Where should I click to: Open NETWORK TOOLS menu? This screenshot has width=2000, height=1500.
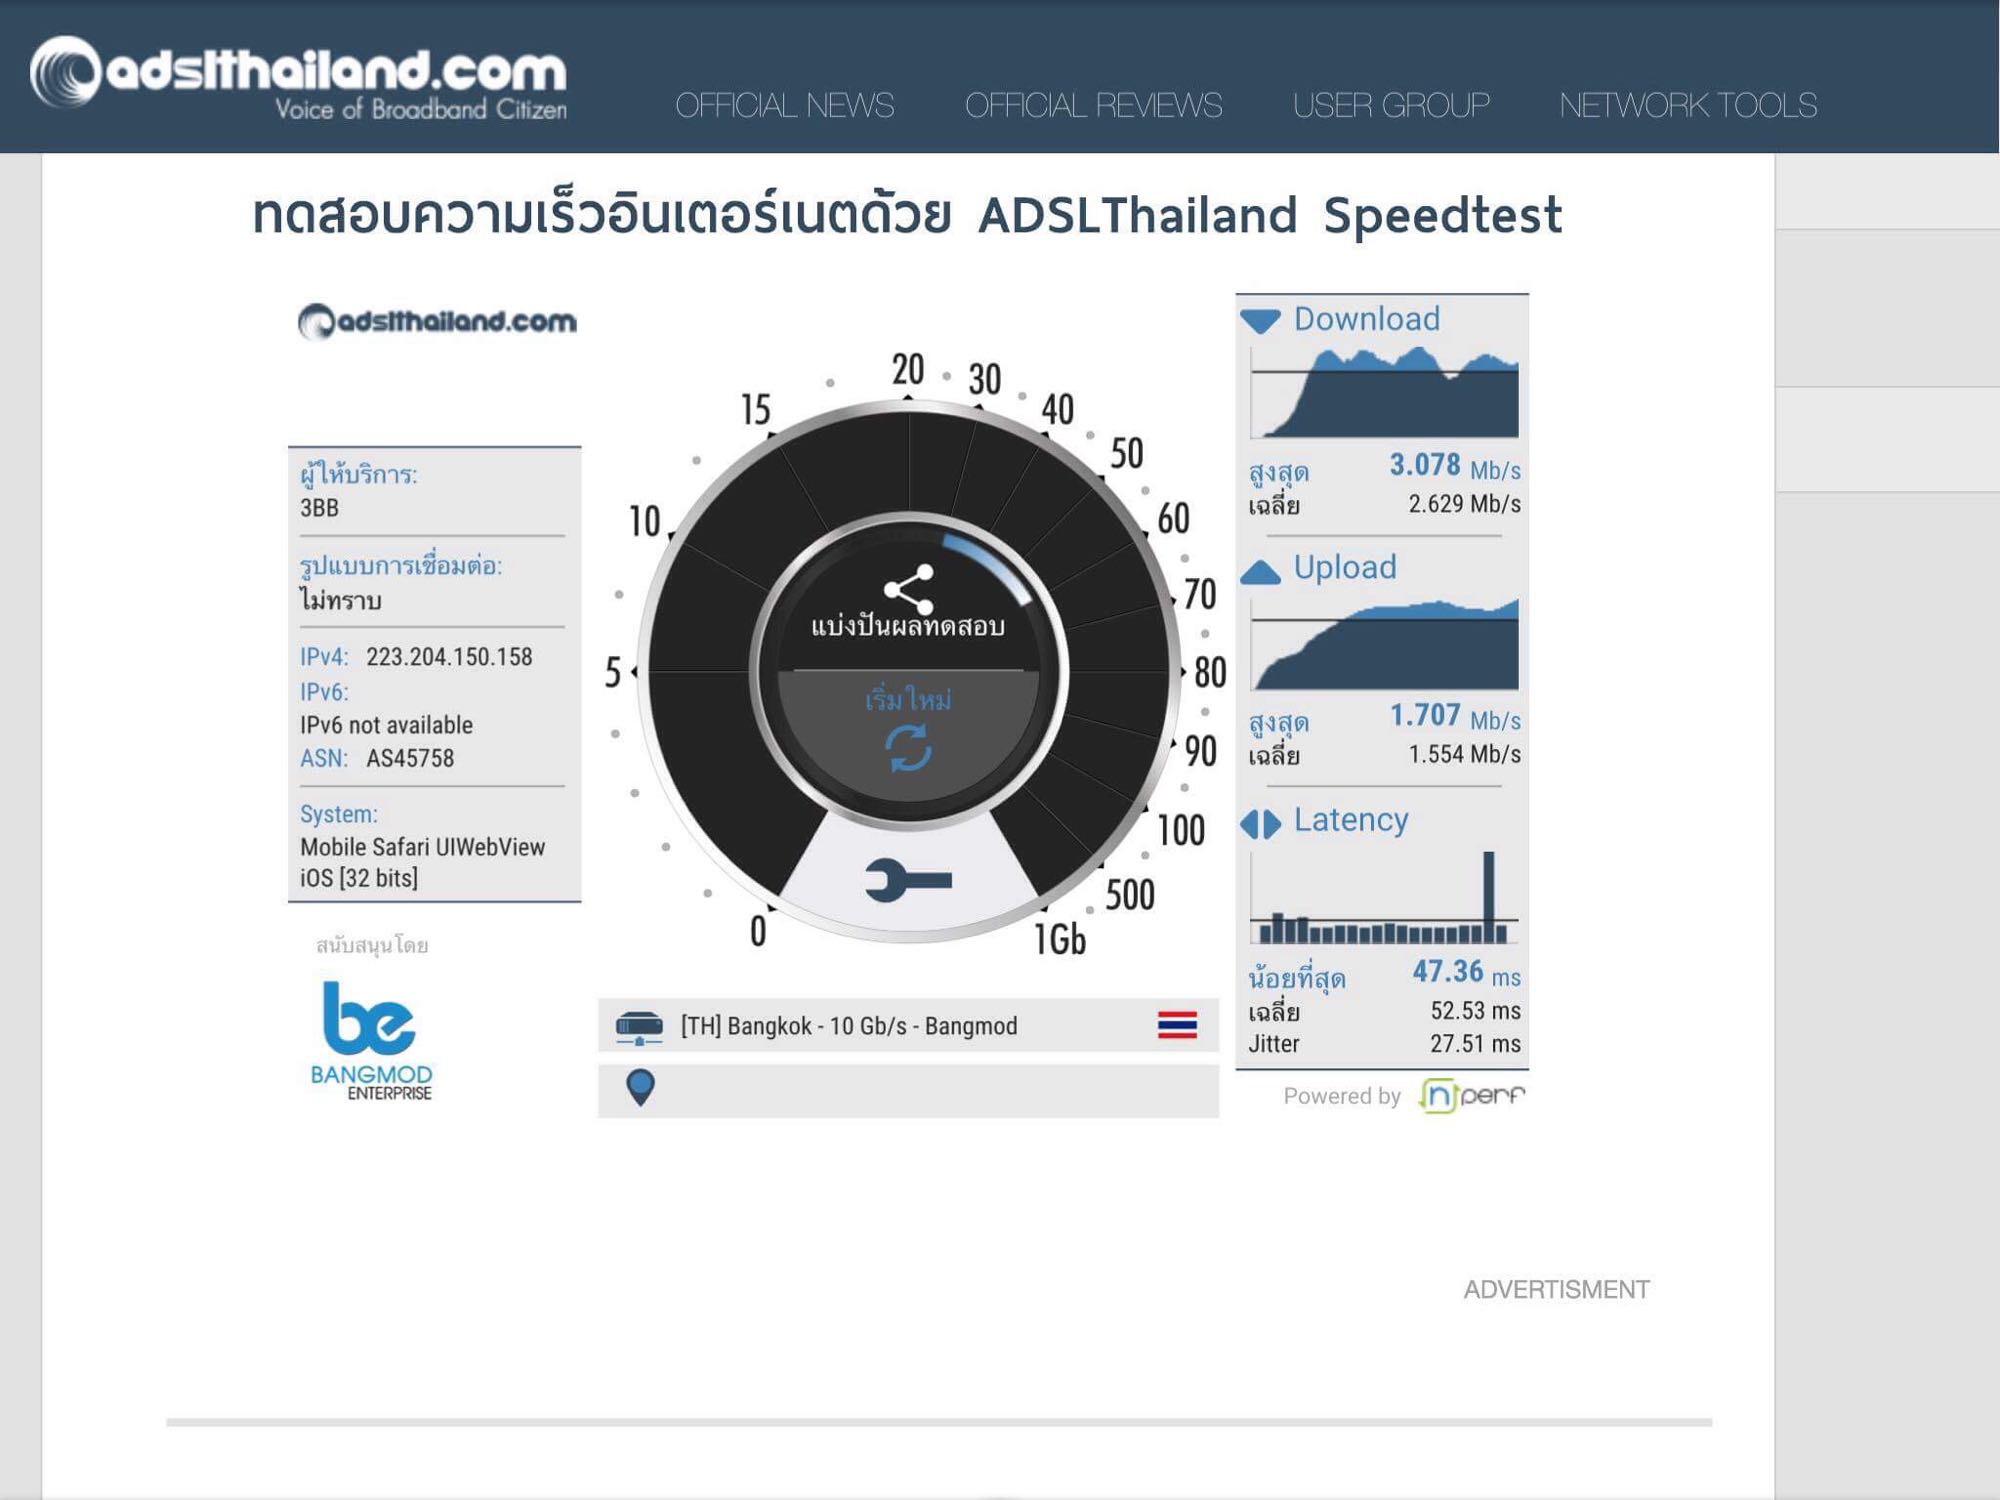tap(1688, 105)
